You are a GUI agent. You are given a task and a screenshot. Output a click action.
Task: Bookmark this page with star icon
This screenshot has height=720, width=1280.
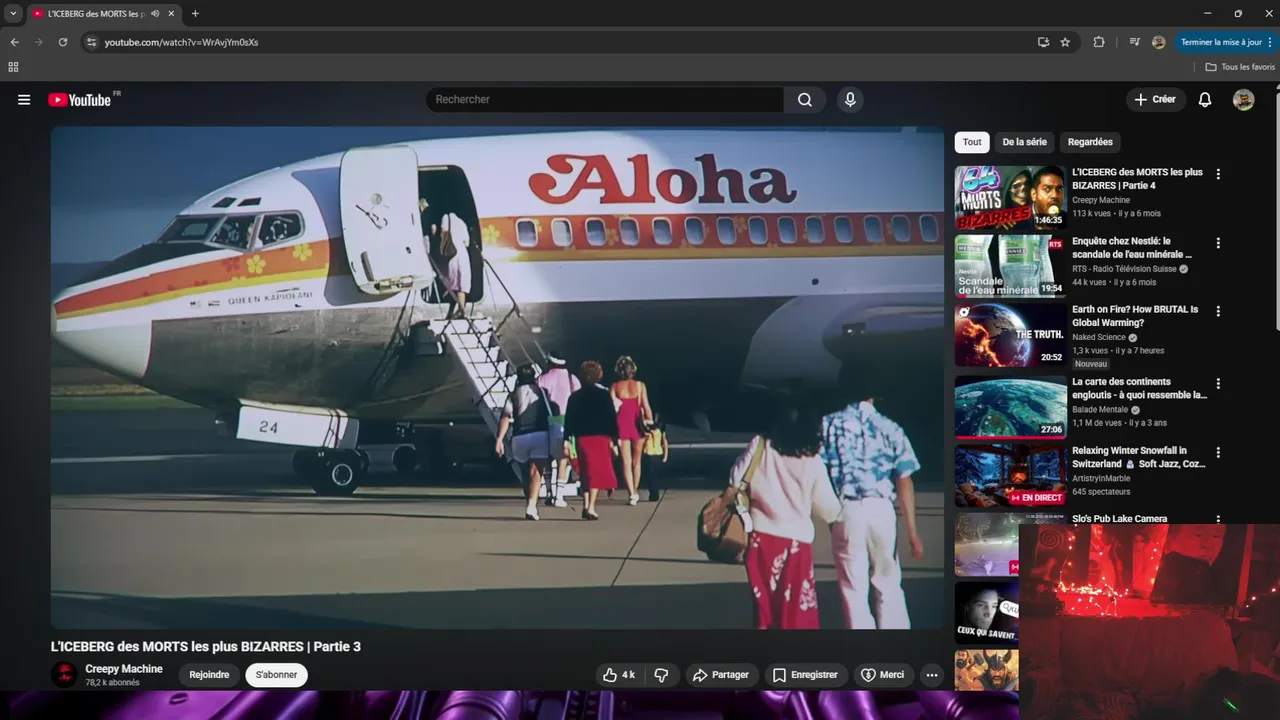[x=1065, y=42]
